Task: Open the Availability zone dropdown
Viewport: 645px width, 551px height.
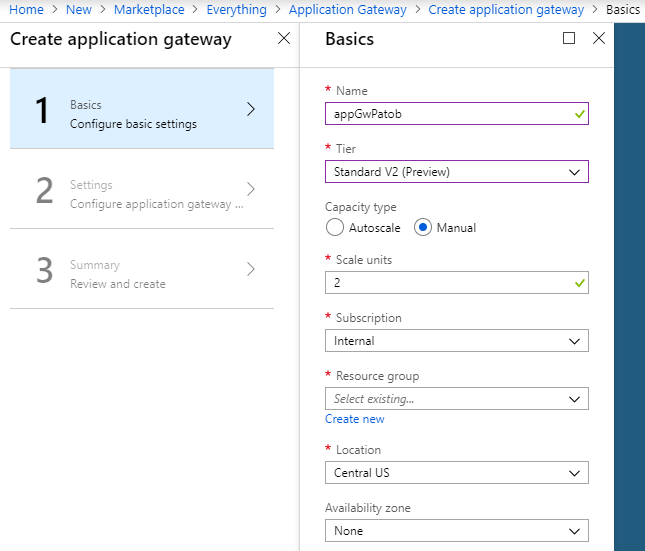Action: click(x=457, y=530)
